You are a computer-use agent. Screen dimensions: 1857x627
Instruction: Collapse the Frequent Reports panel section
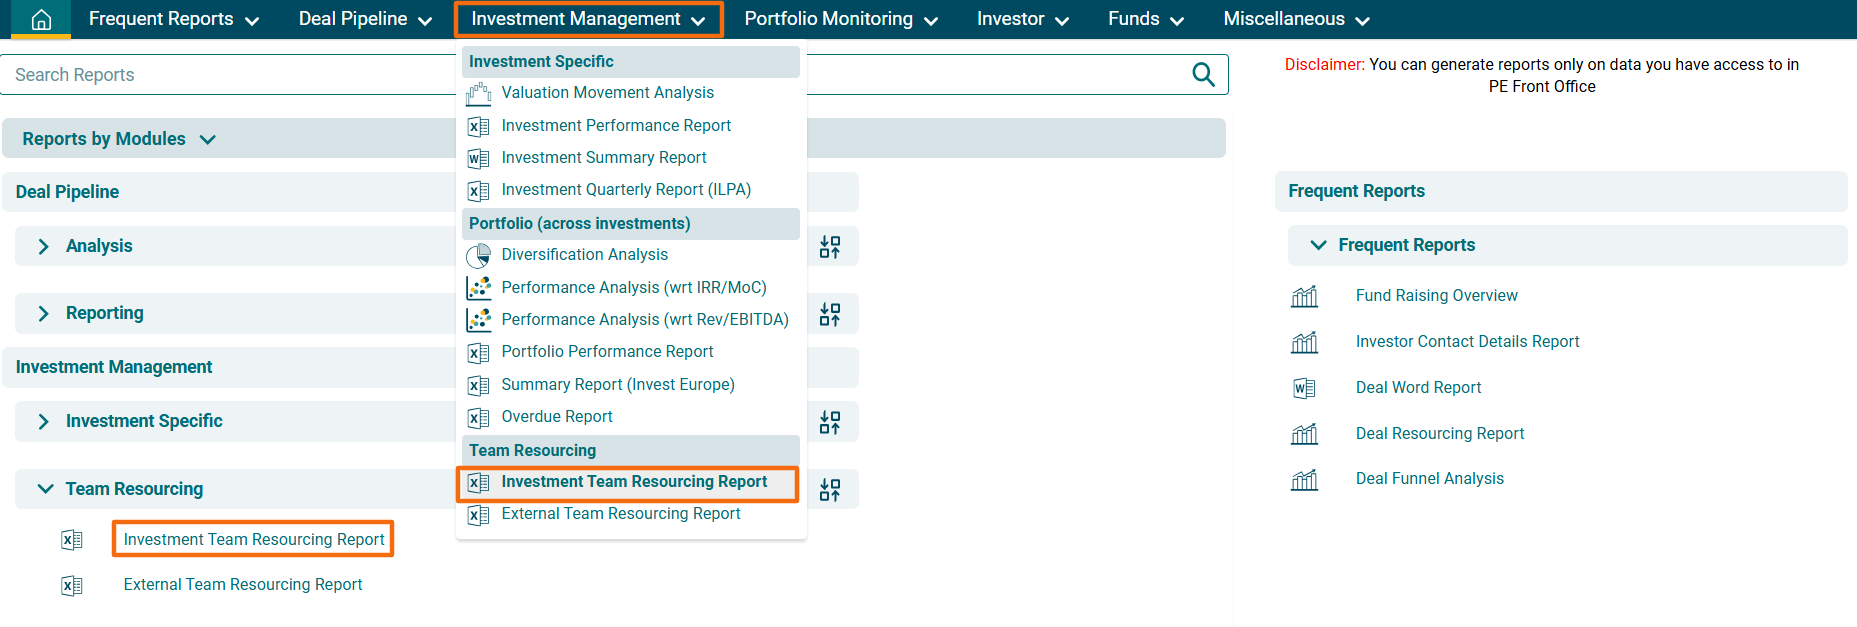1318,245
